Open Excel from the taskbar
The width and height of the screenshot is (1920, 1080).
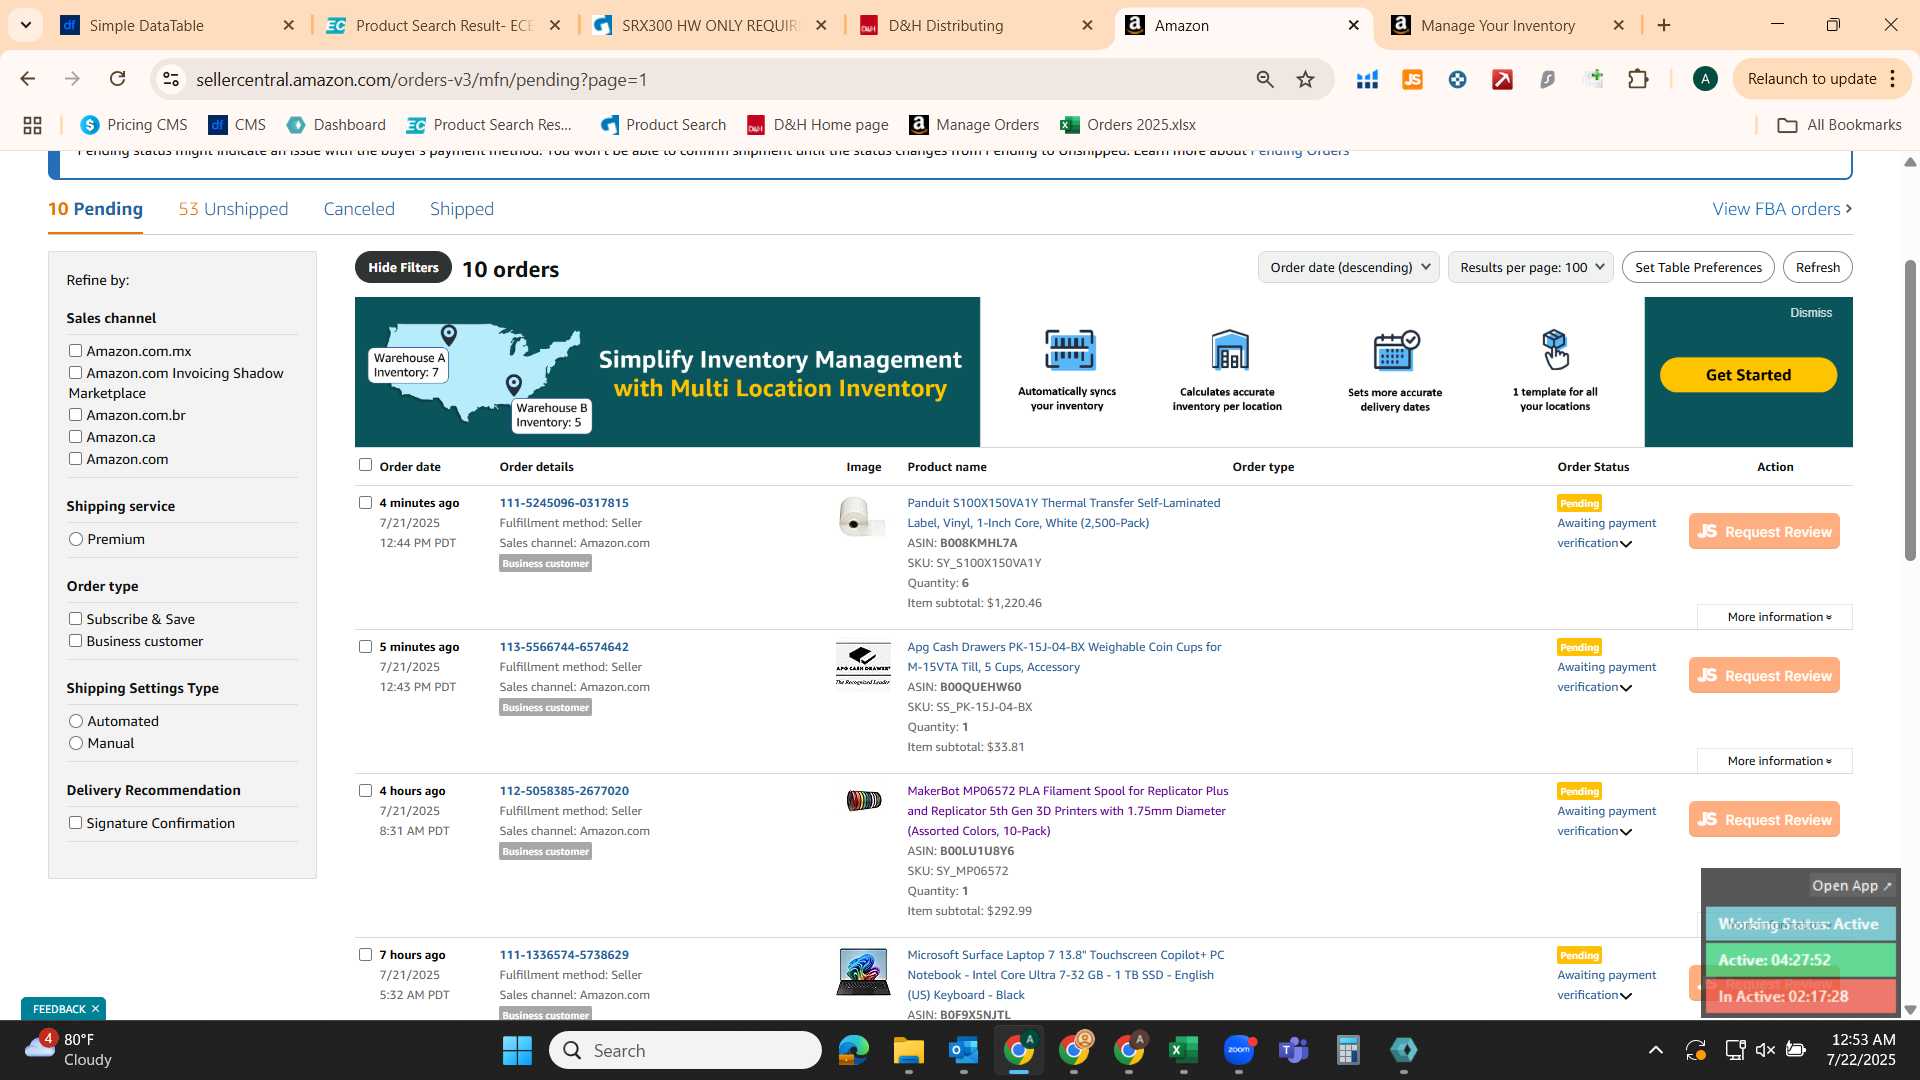[x=1183, y=1050]
